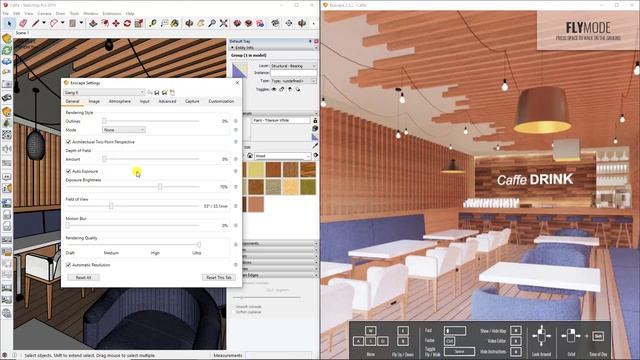Choose the red Rotate tool
640x360 pixels.
(127, 23)
